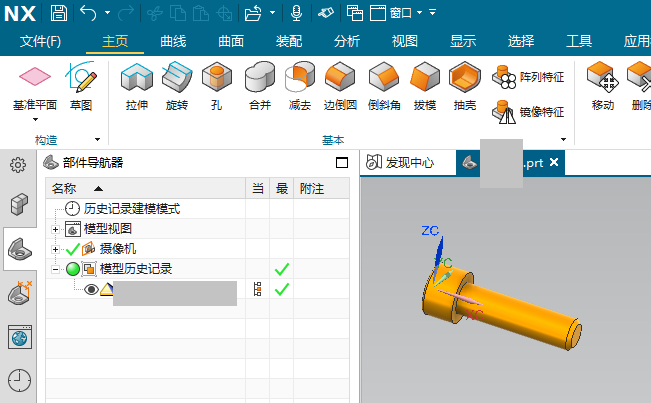Click the Revolve (旋转) tool icon

click(177, 78)
